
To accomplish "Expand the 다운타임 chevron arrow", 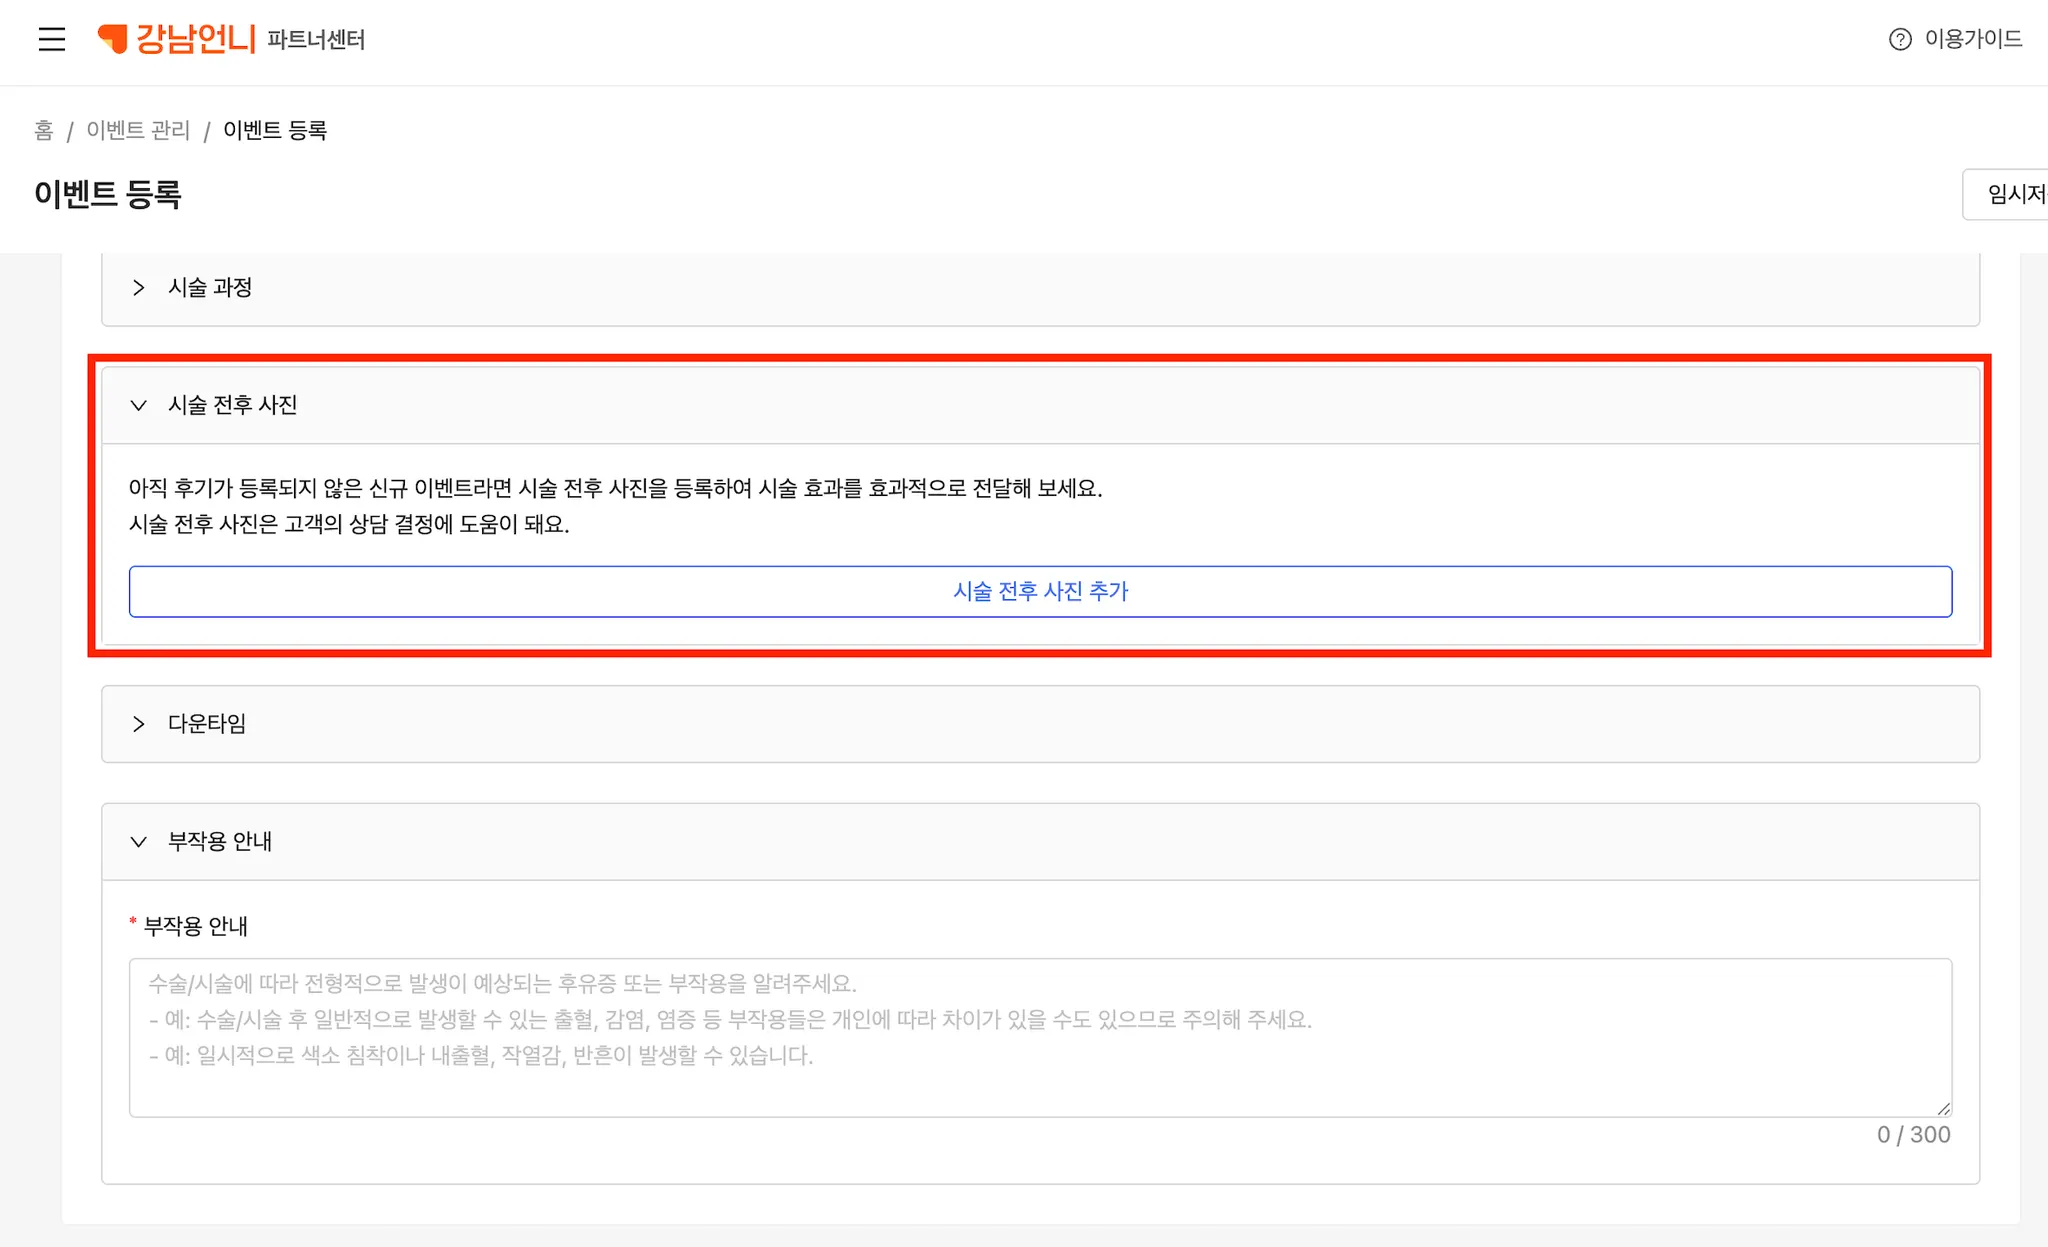I will pos(139,724).
